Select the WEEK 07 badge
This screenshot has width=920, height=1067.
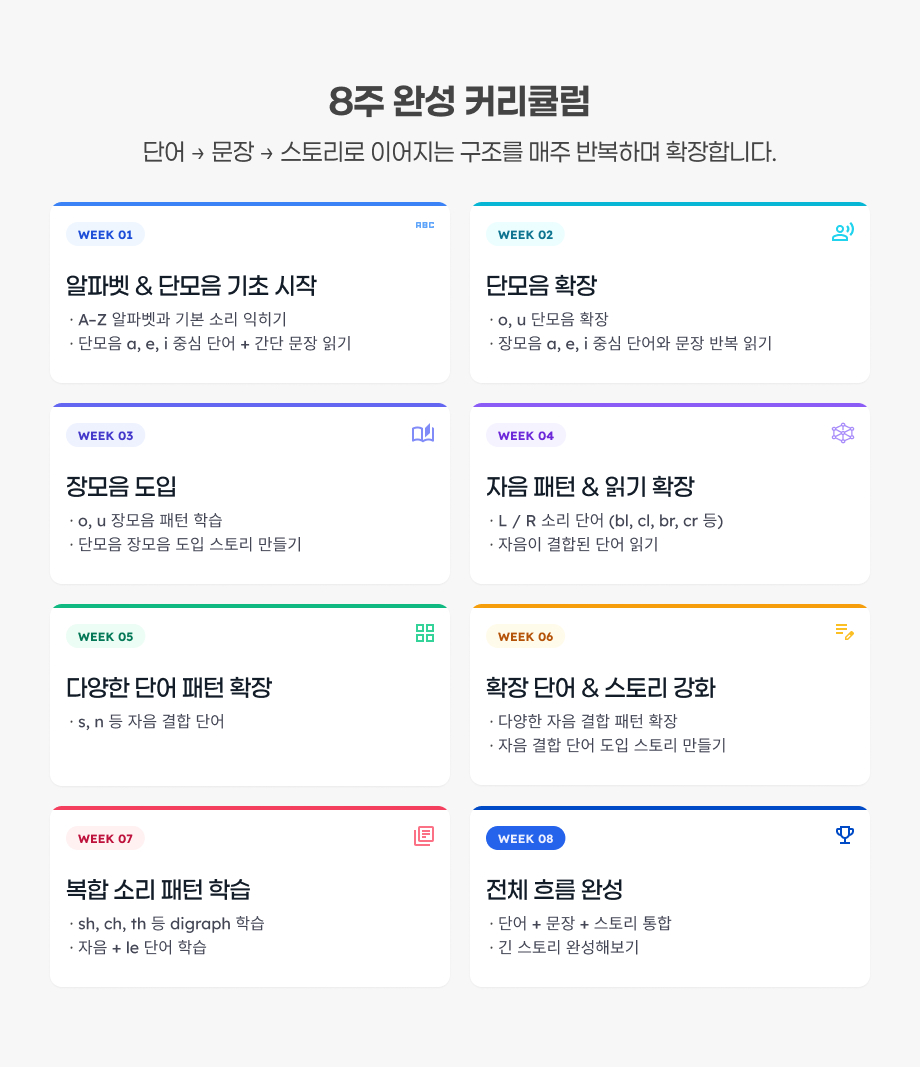click(x=105, y=839)
